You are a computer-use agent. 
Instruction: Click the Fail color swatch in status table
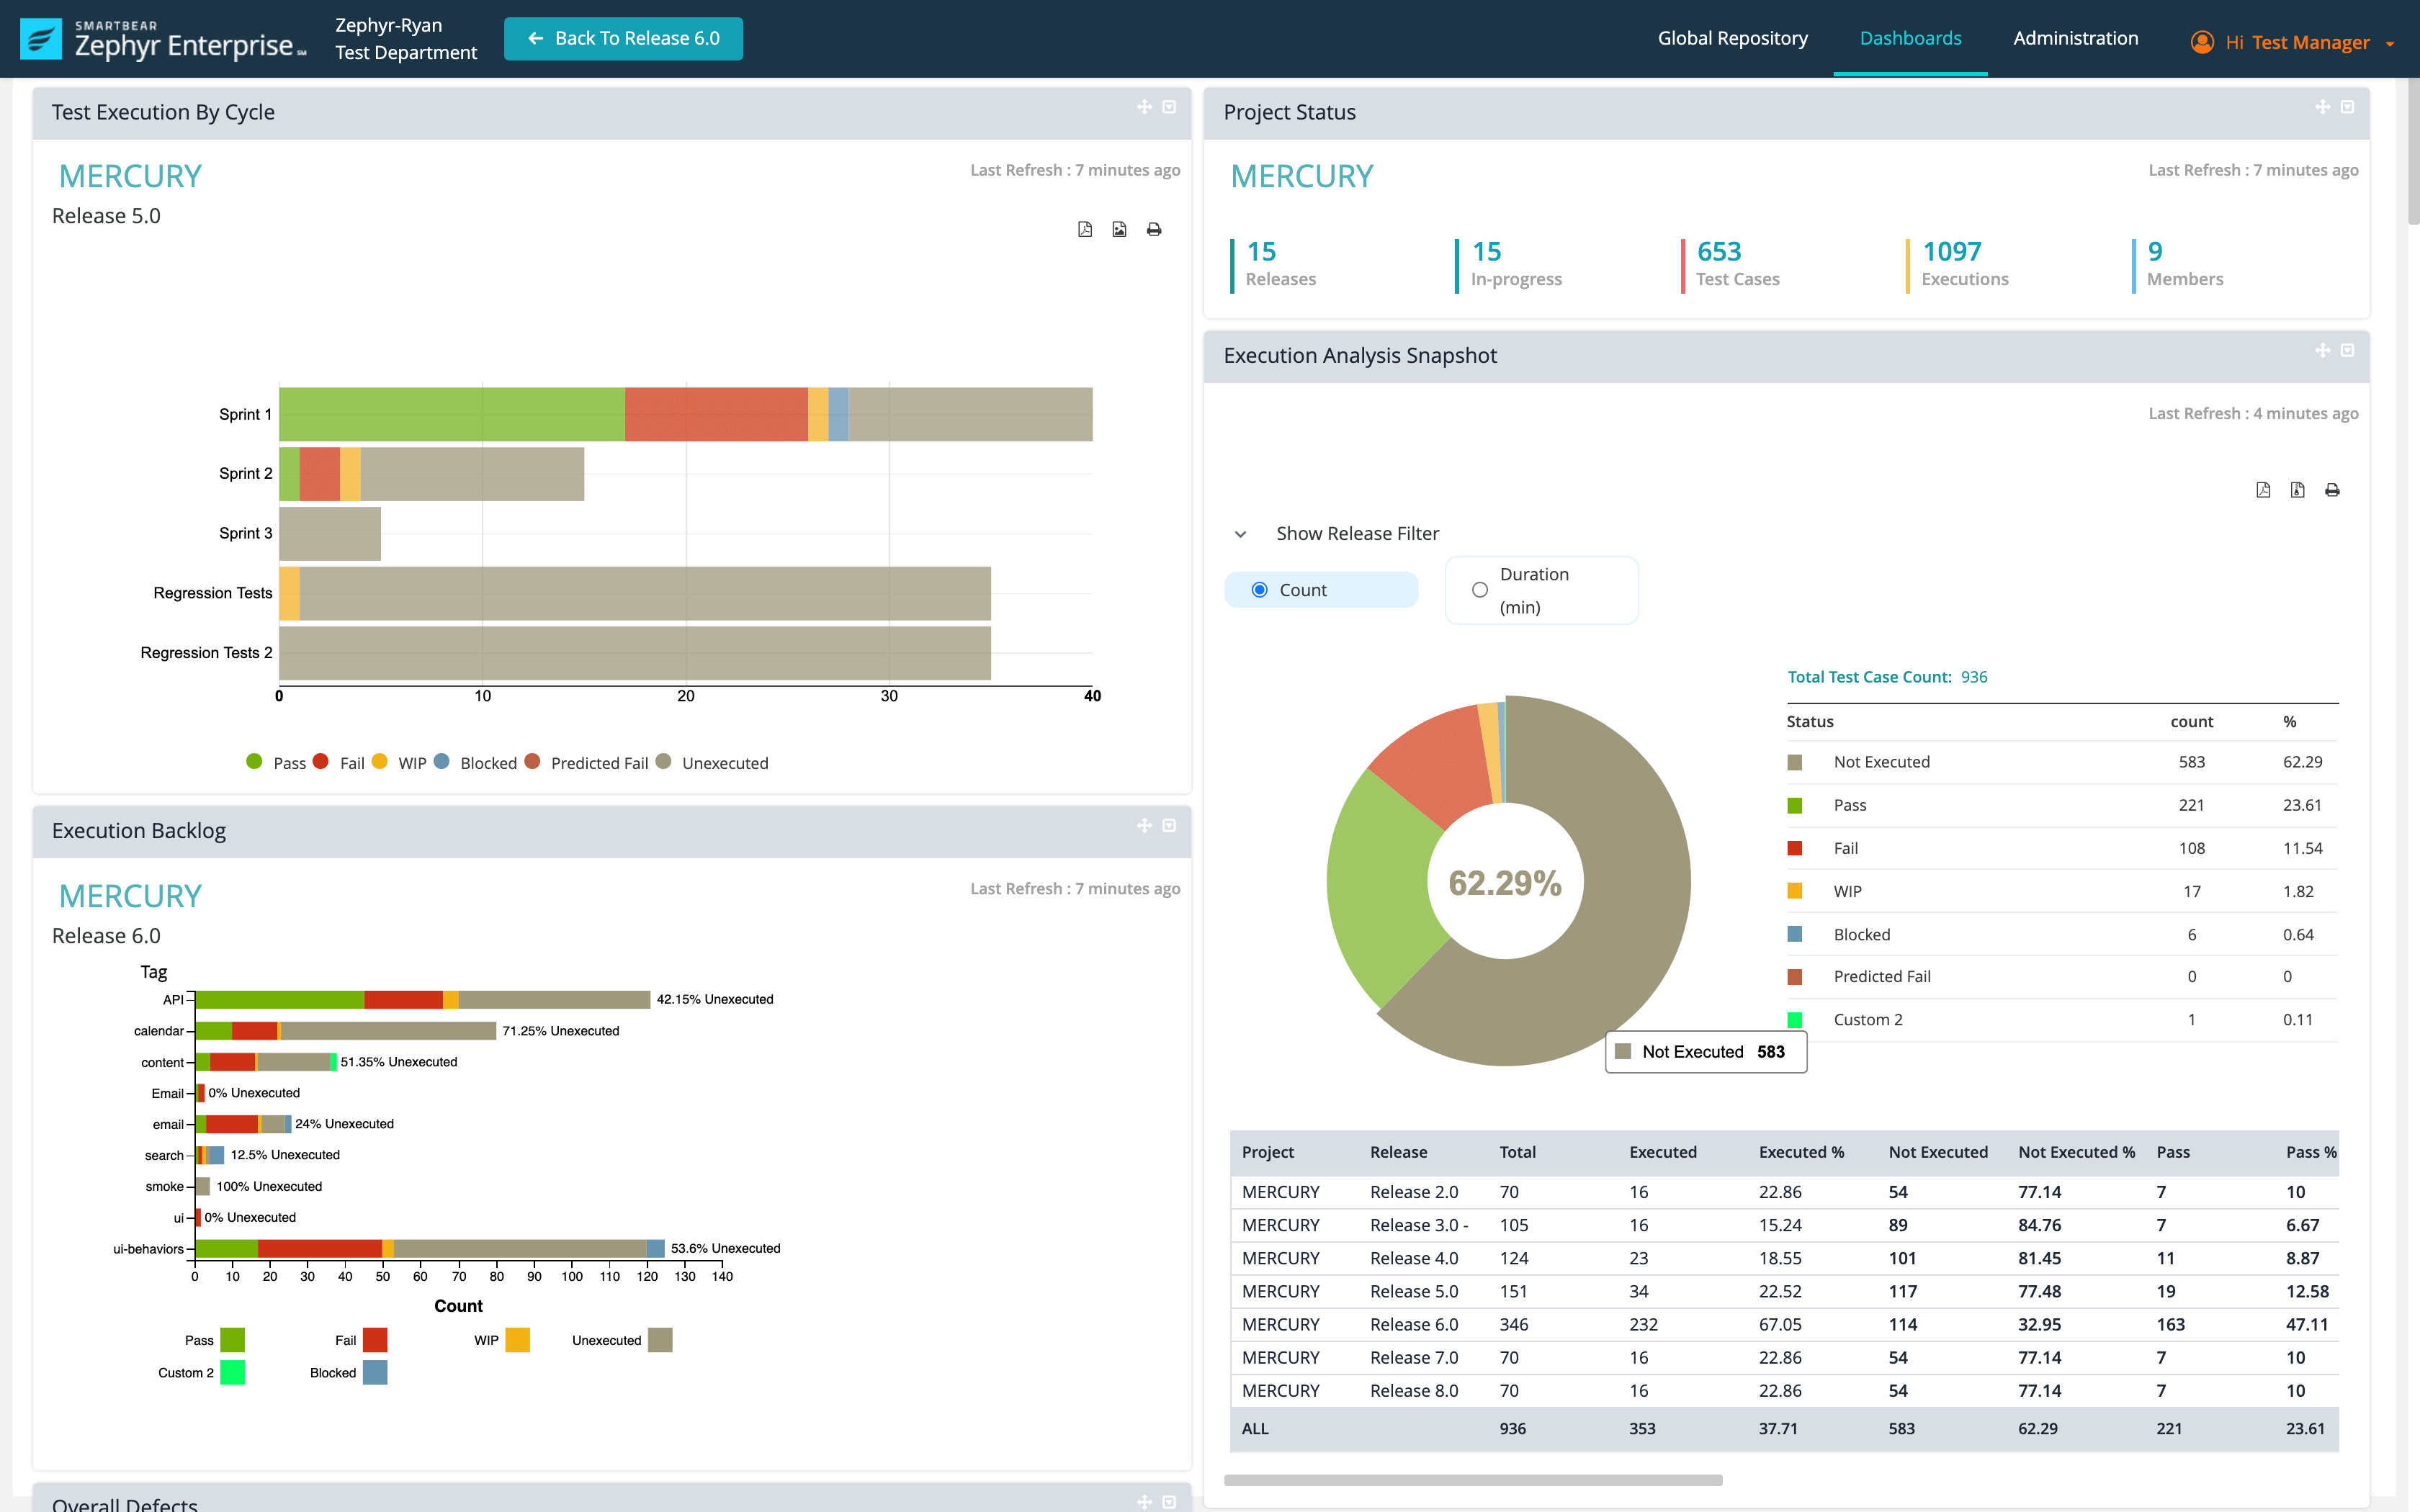point(1795,849)
